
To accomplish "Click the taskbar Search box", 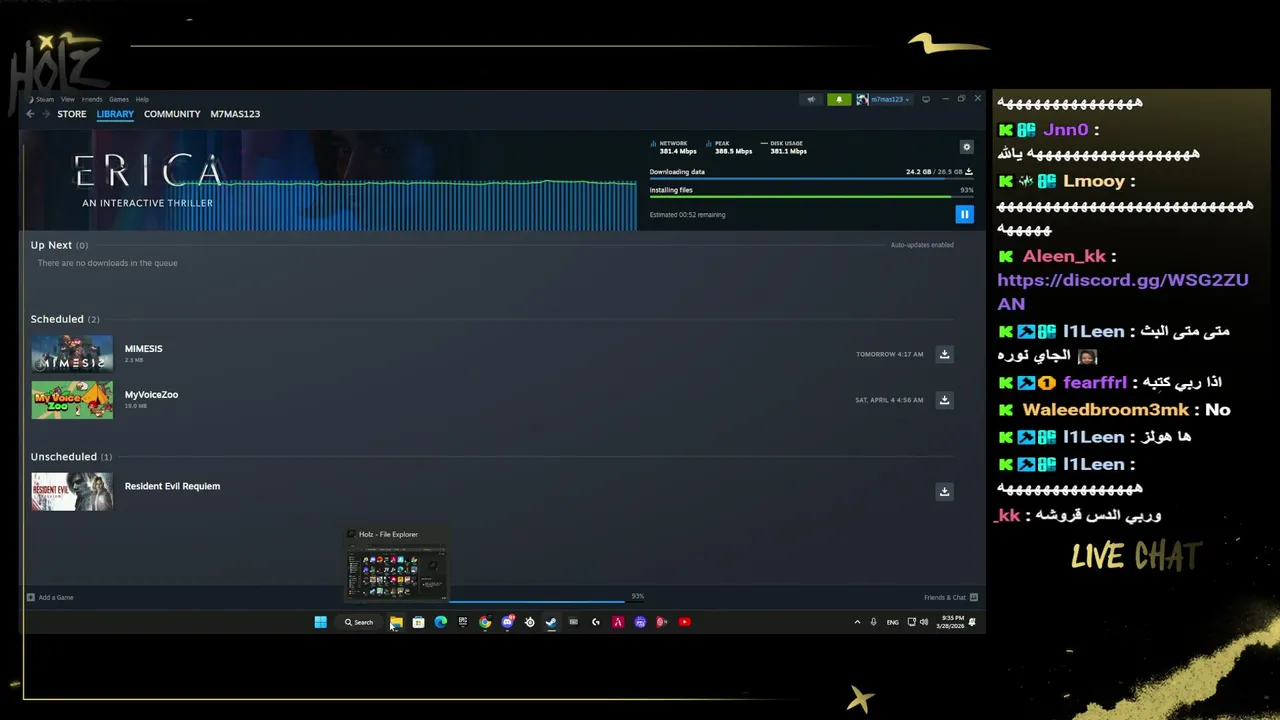I will tap(359, 622).
